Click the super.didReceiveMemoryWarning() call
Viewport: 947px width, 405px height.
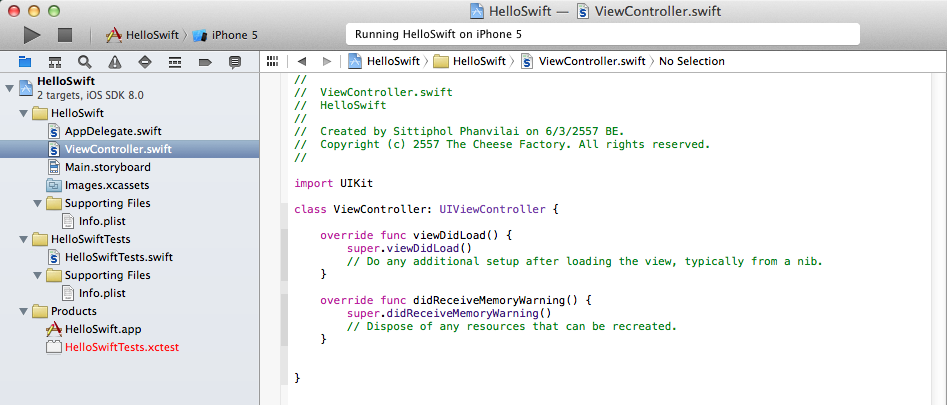[449, 313]
